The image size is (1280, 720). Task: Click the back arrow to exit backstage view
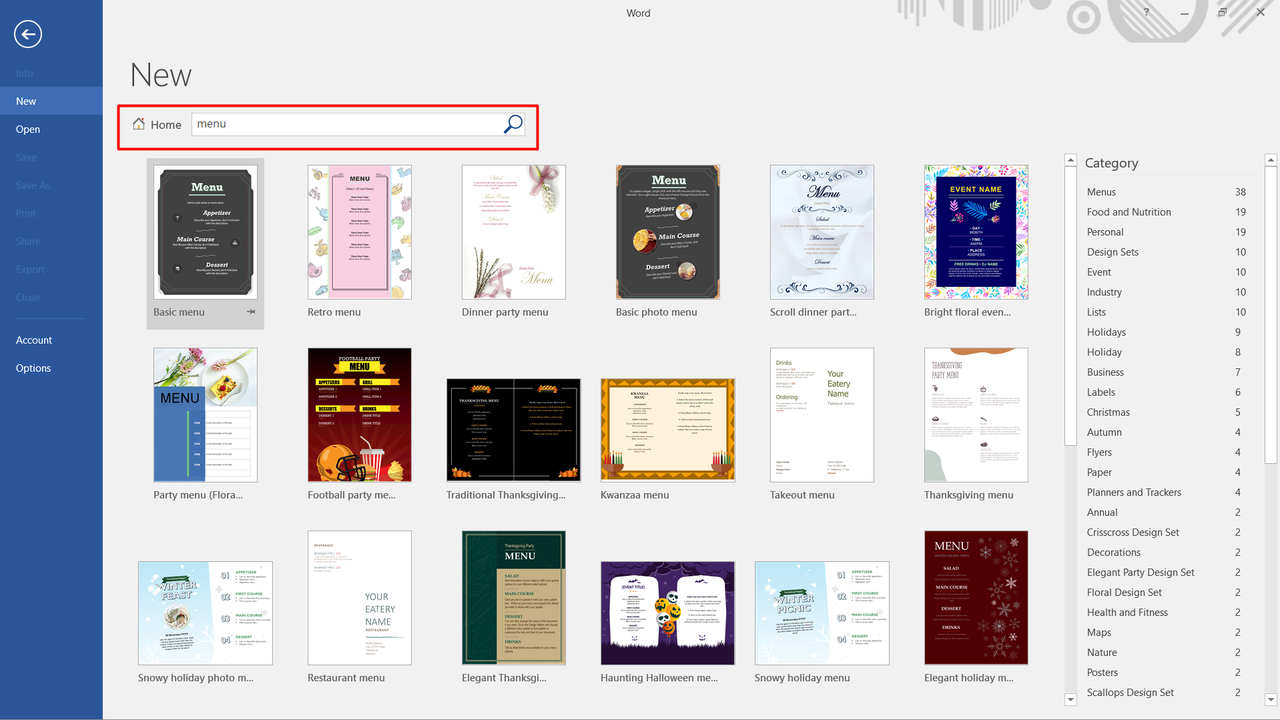click(27, 34)
